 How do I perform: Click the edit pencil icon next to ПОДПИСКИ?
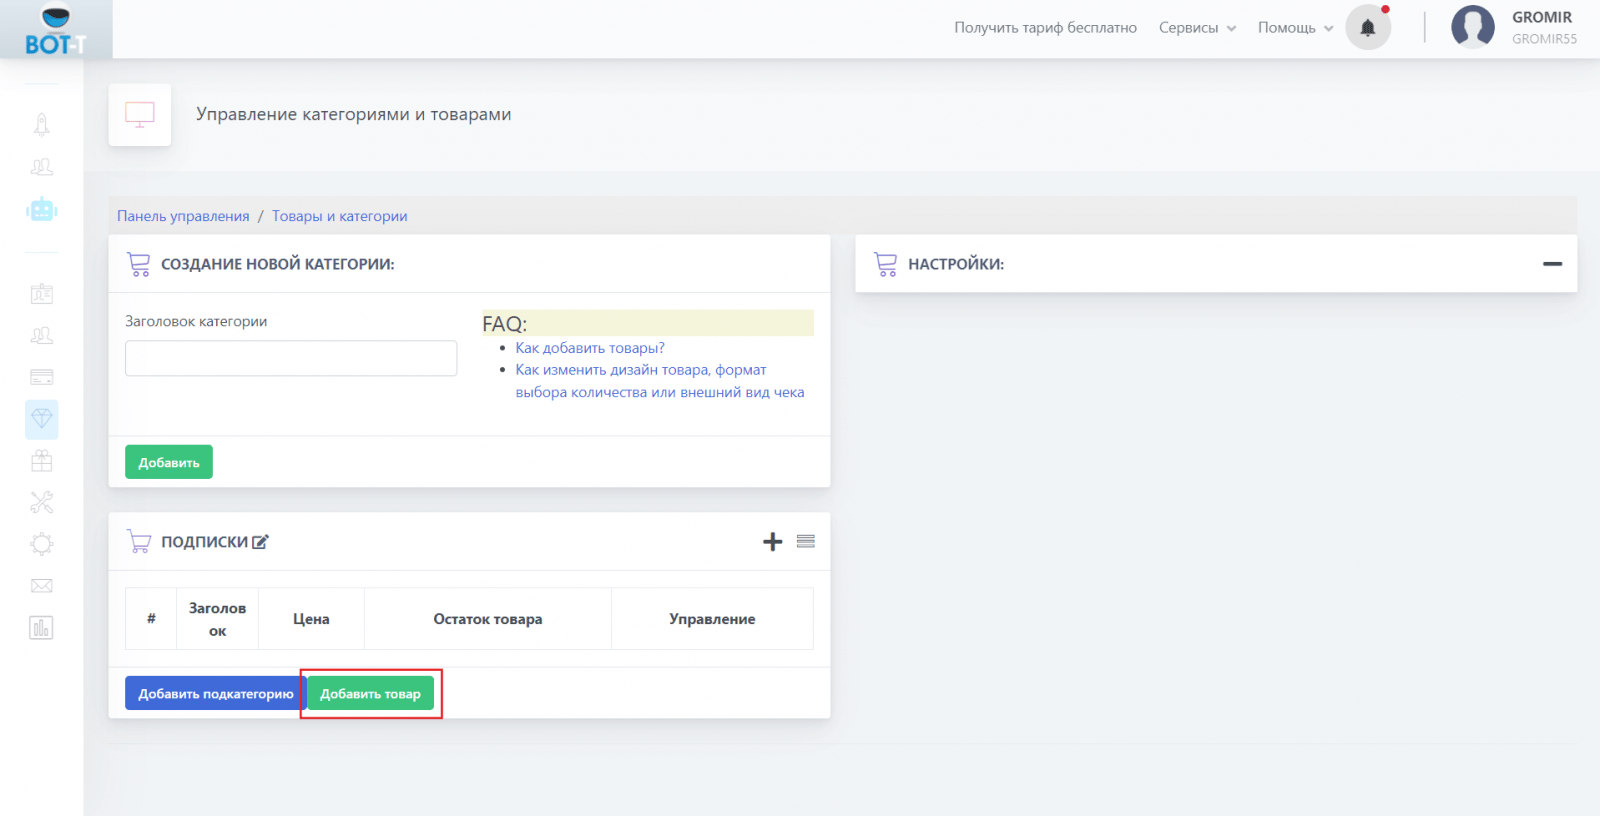click(x=260, y=542)
